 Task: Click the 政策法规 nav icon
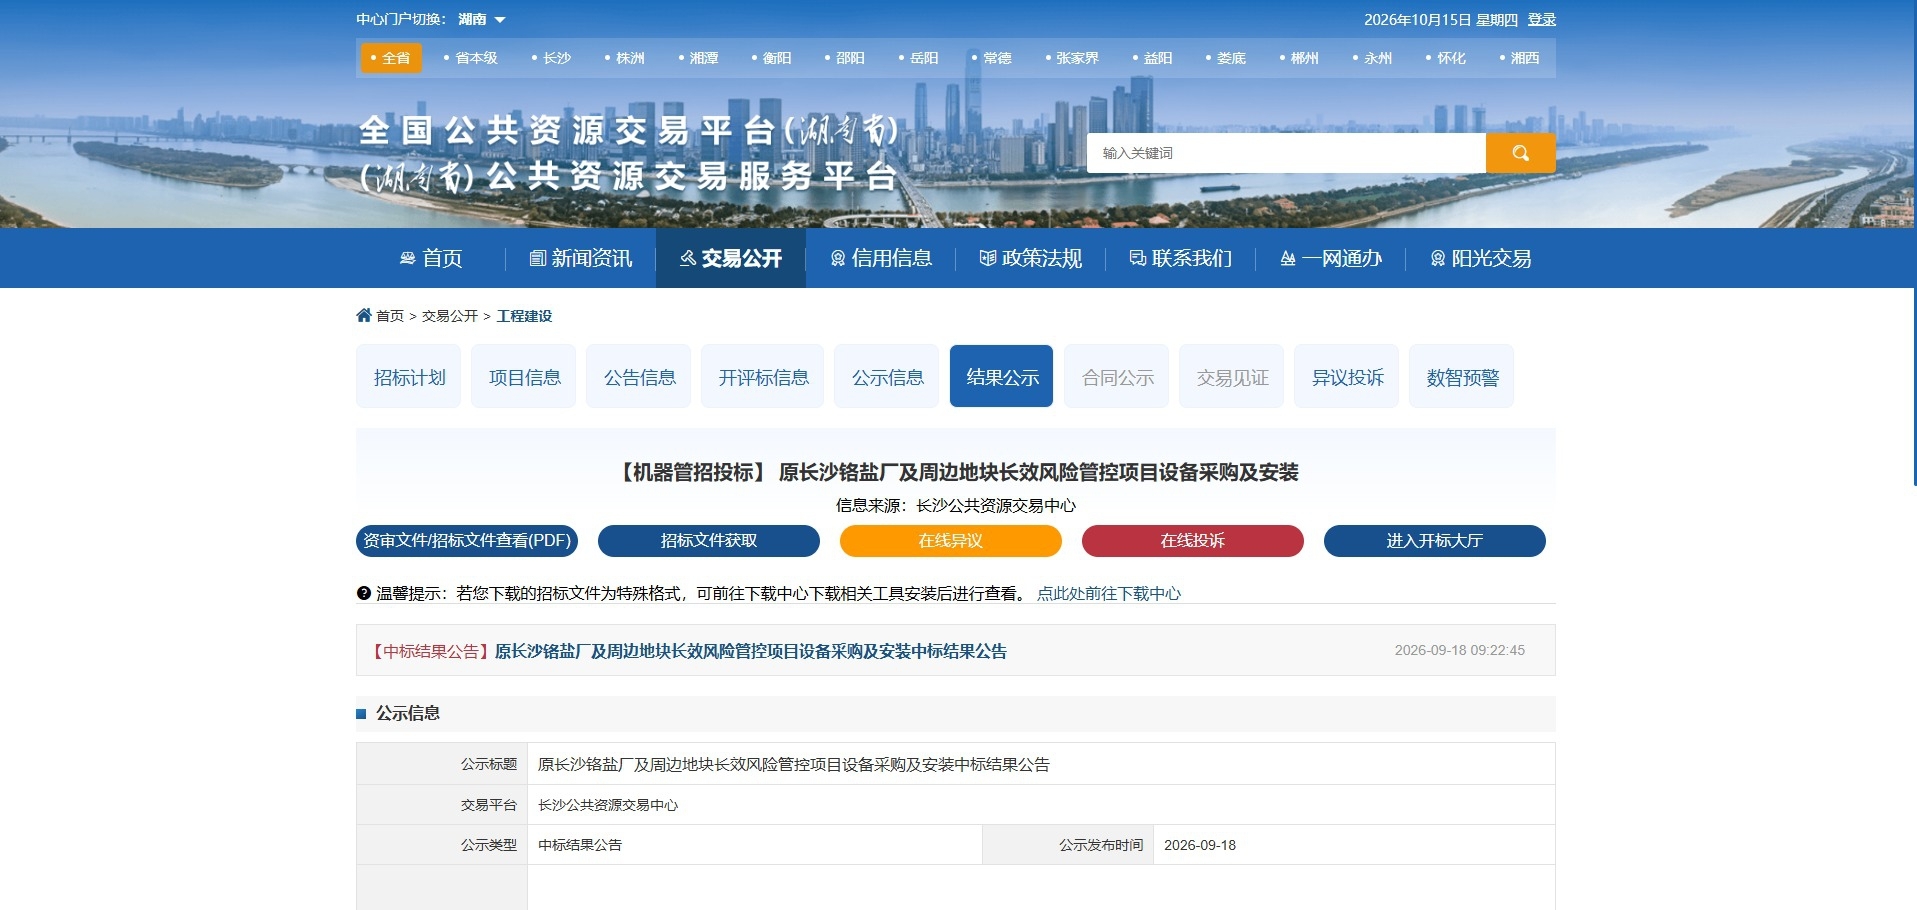click(987, 258)
